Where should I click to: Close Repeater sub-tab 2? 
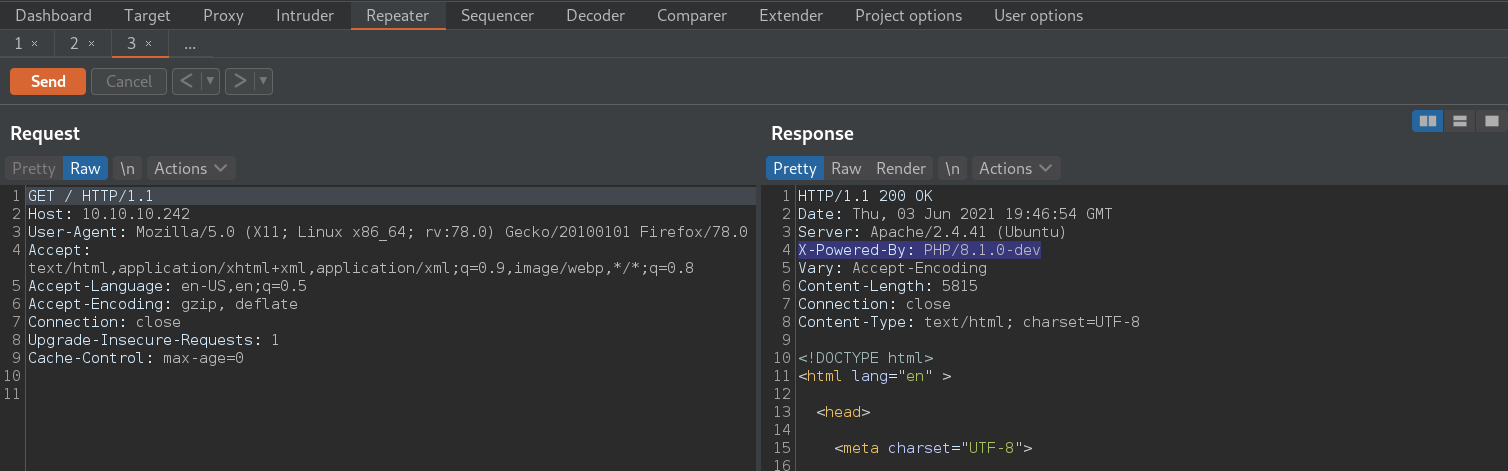tap(91, 44)
